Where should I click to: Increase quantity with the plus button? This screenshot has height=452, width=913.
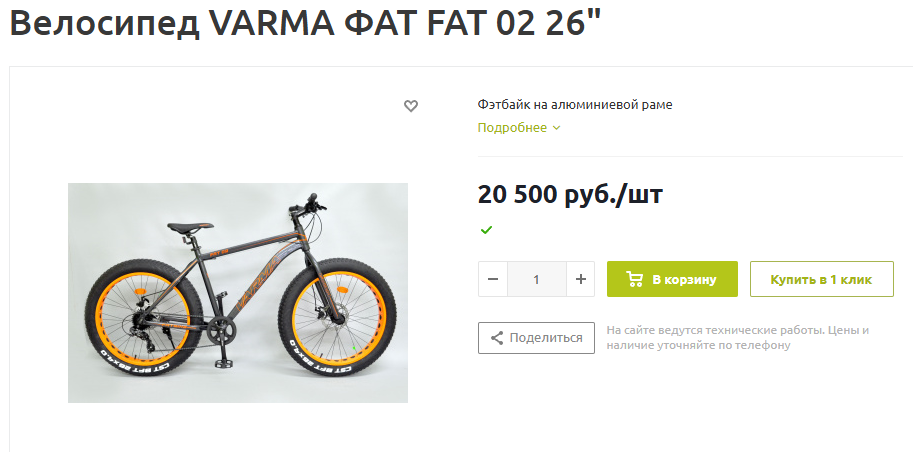(581, 279)
